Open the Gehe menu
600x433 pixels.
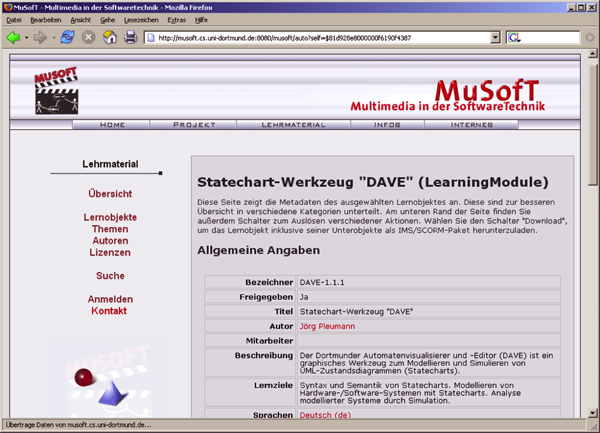108,20
